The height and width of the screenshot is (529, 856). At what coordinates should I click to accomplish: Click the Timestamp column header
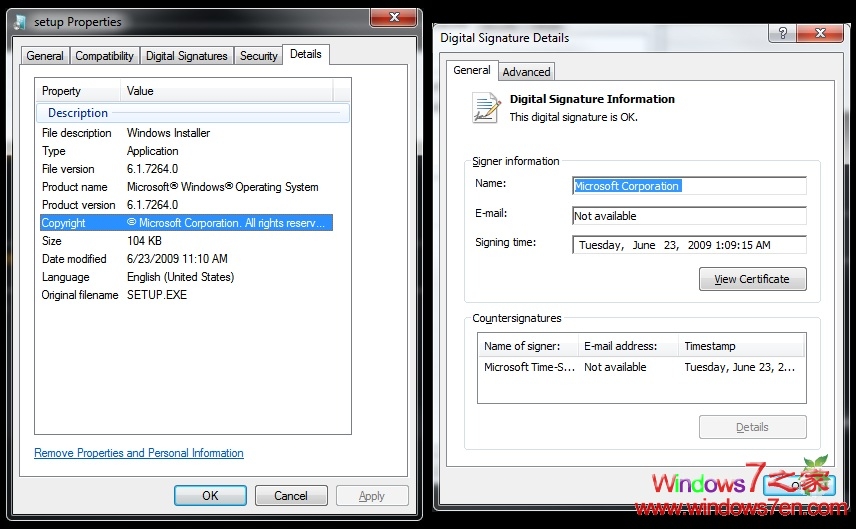click(741, 346)
